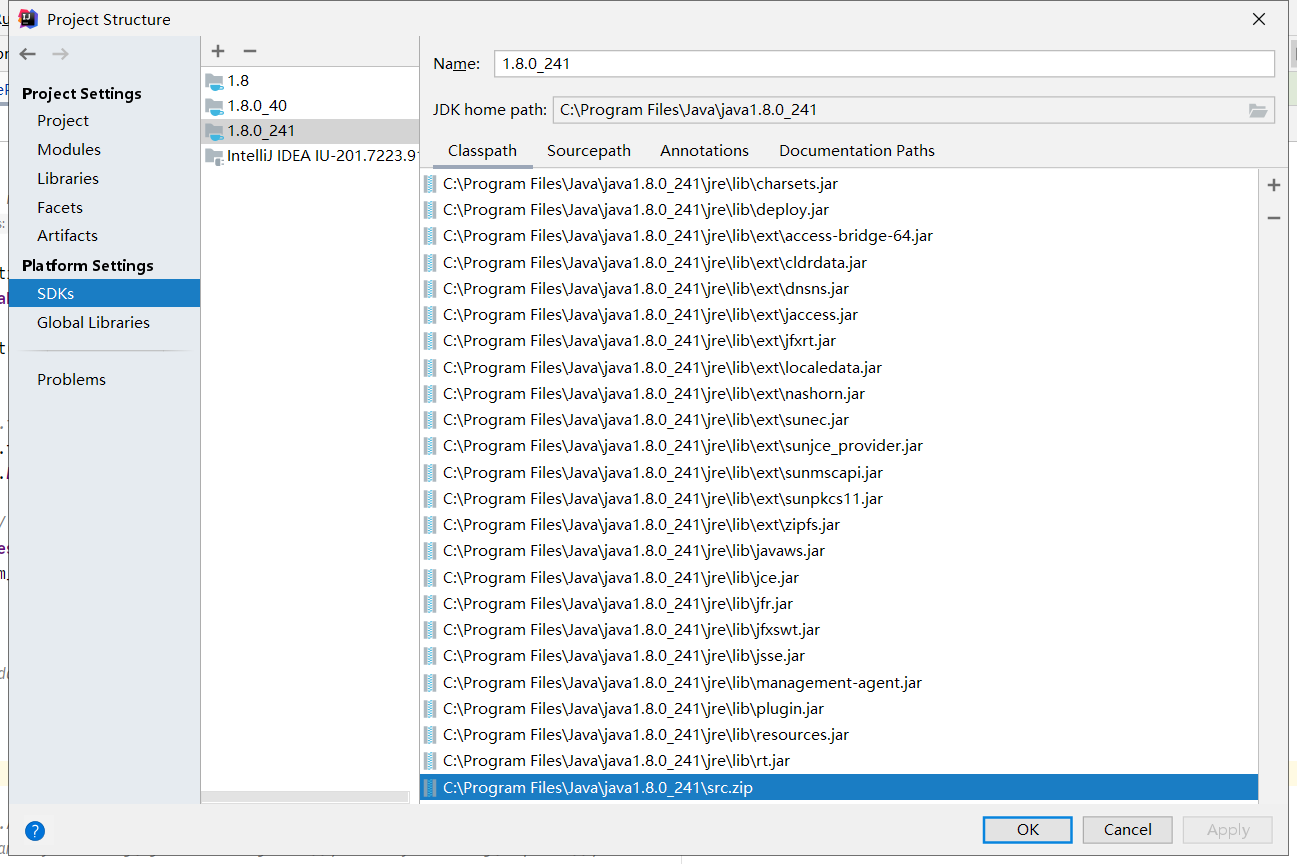Select SDKs under Platform Settings
The height and width of the screenshot is (864, 1297).
click(104, 293)
